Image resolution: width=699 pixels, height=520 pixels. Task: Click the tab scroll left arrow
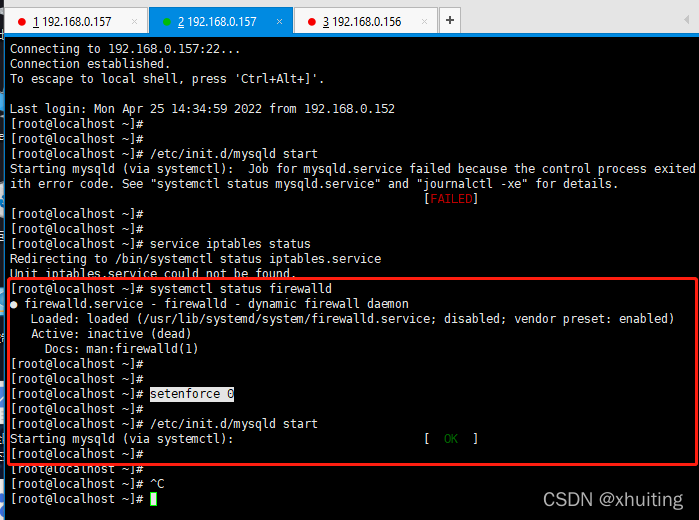[687, 20]
